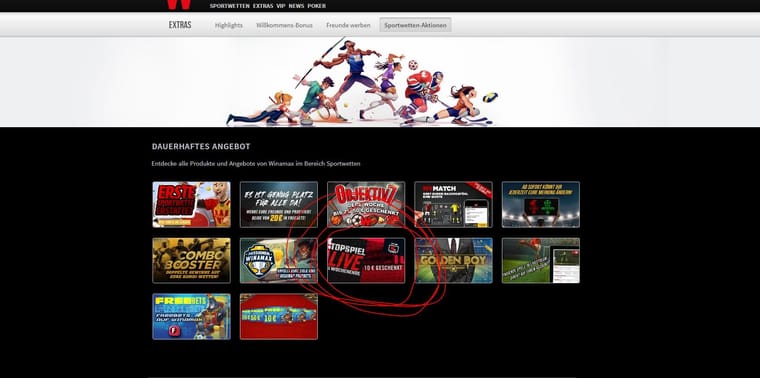The image size is (760, 378).
Task: Open the Match promo tile
Action: pos(453,205)
